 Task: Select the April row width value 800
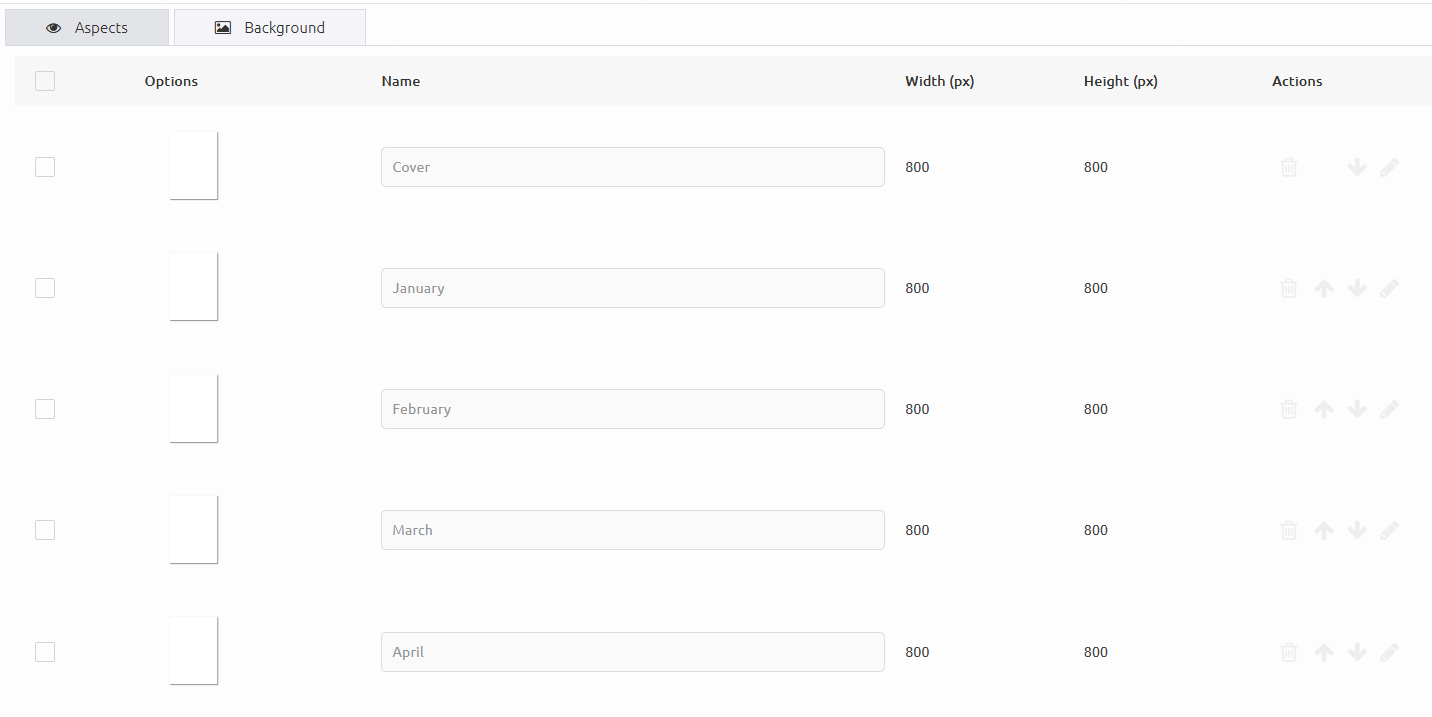coord(917,652)
